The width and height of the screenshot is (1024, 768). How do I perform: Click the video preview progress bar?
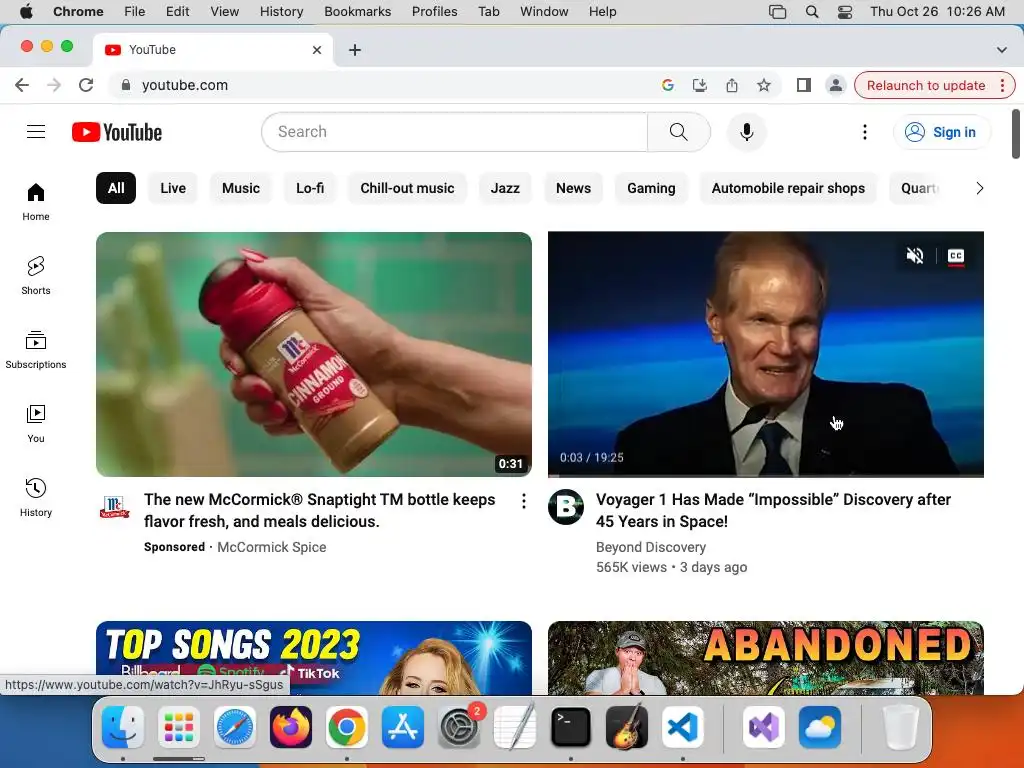(x=766, y=475)
